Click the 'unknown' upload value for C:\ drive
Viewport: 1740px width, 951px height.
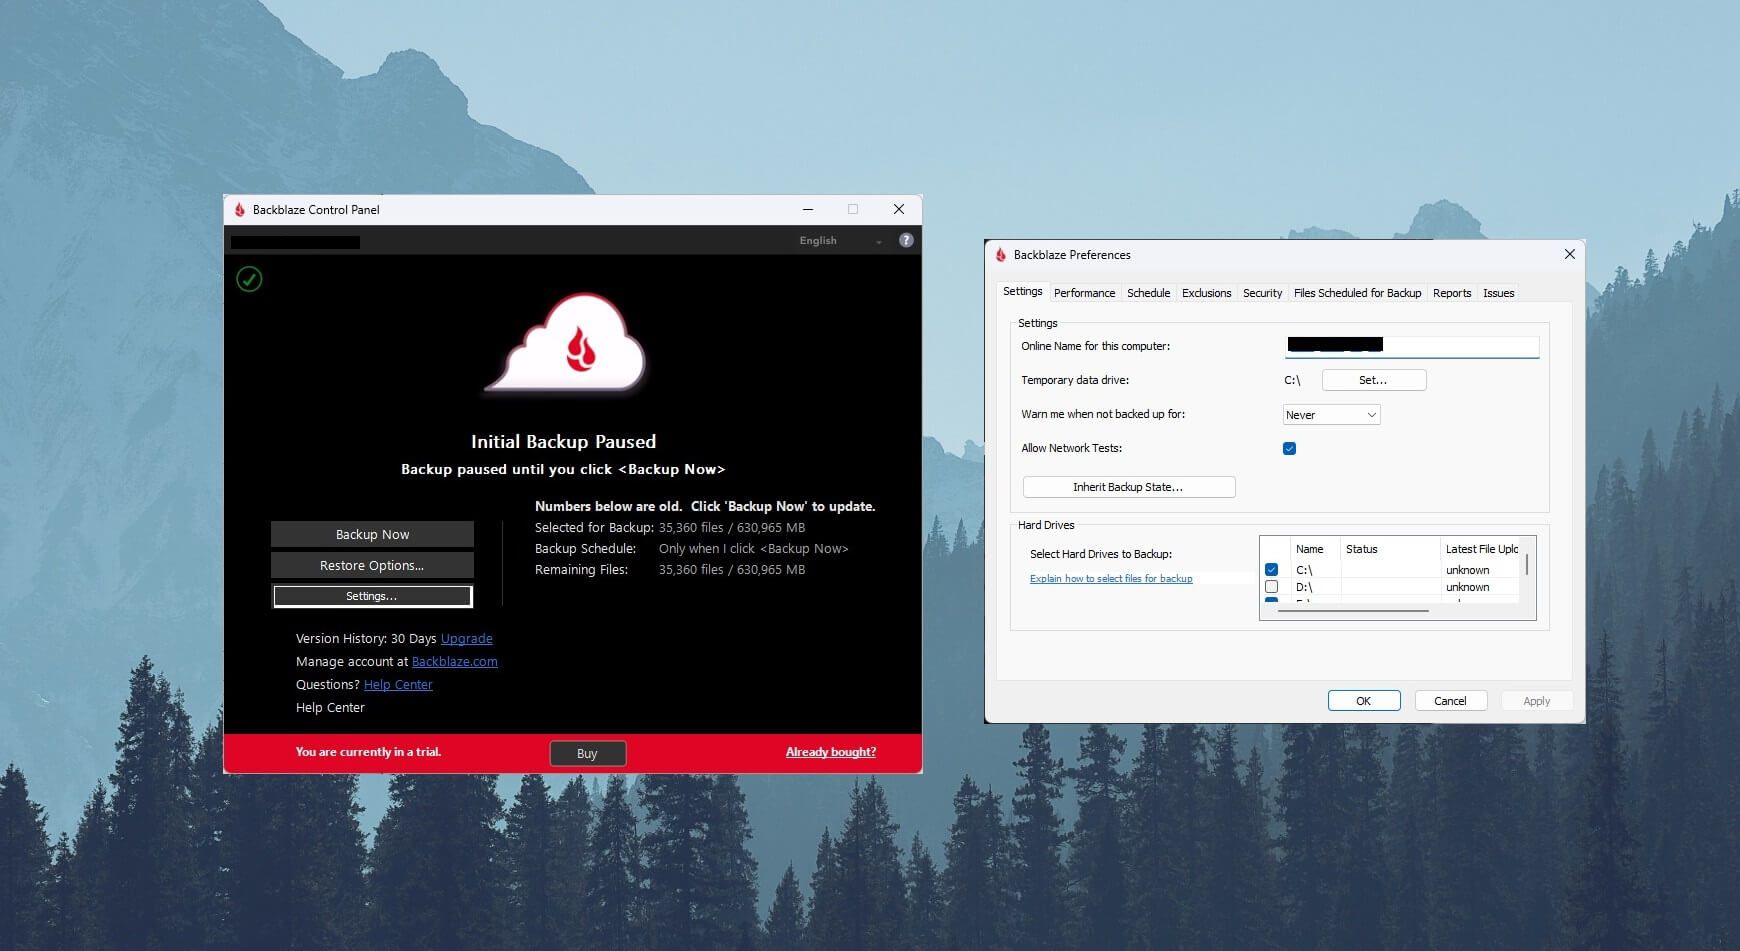[x=1467, y=570]
